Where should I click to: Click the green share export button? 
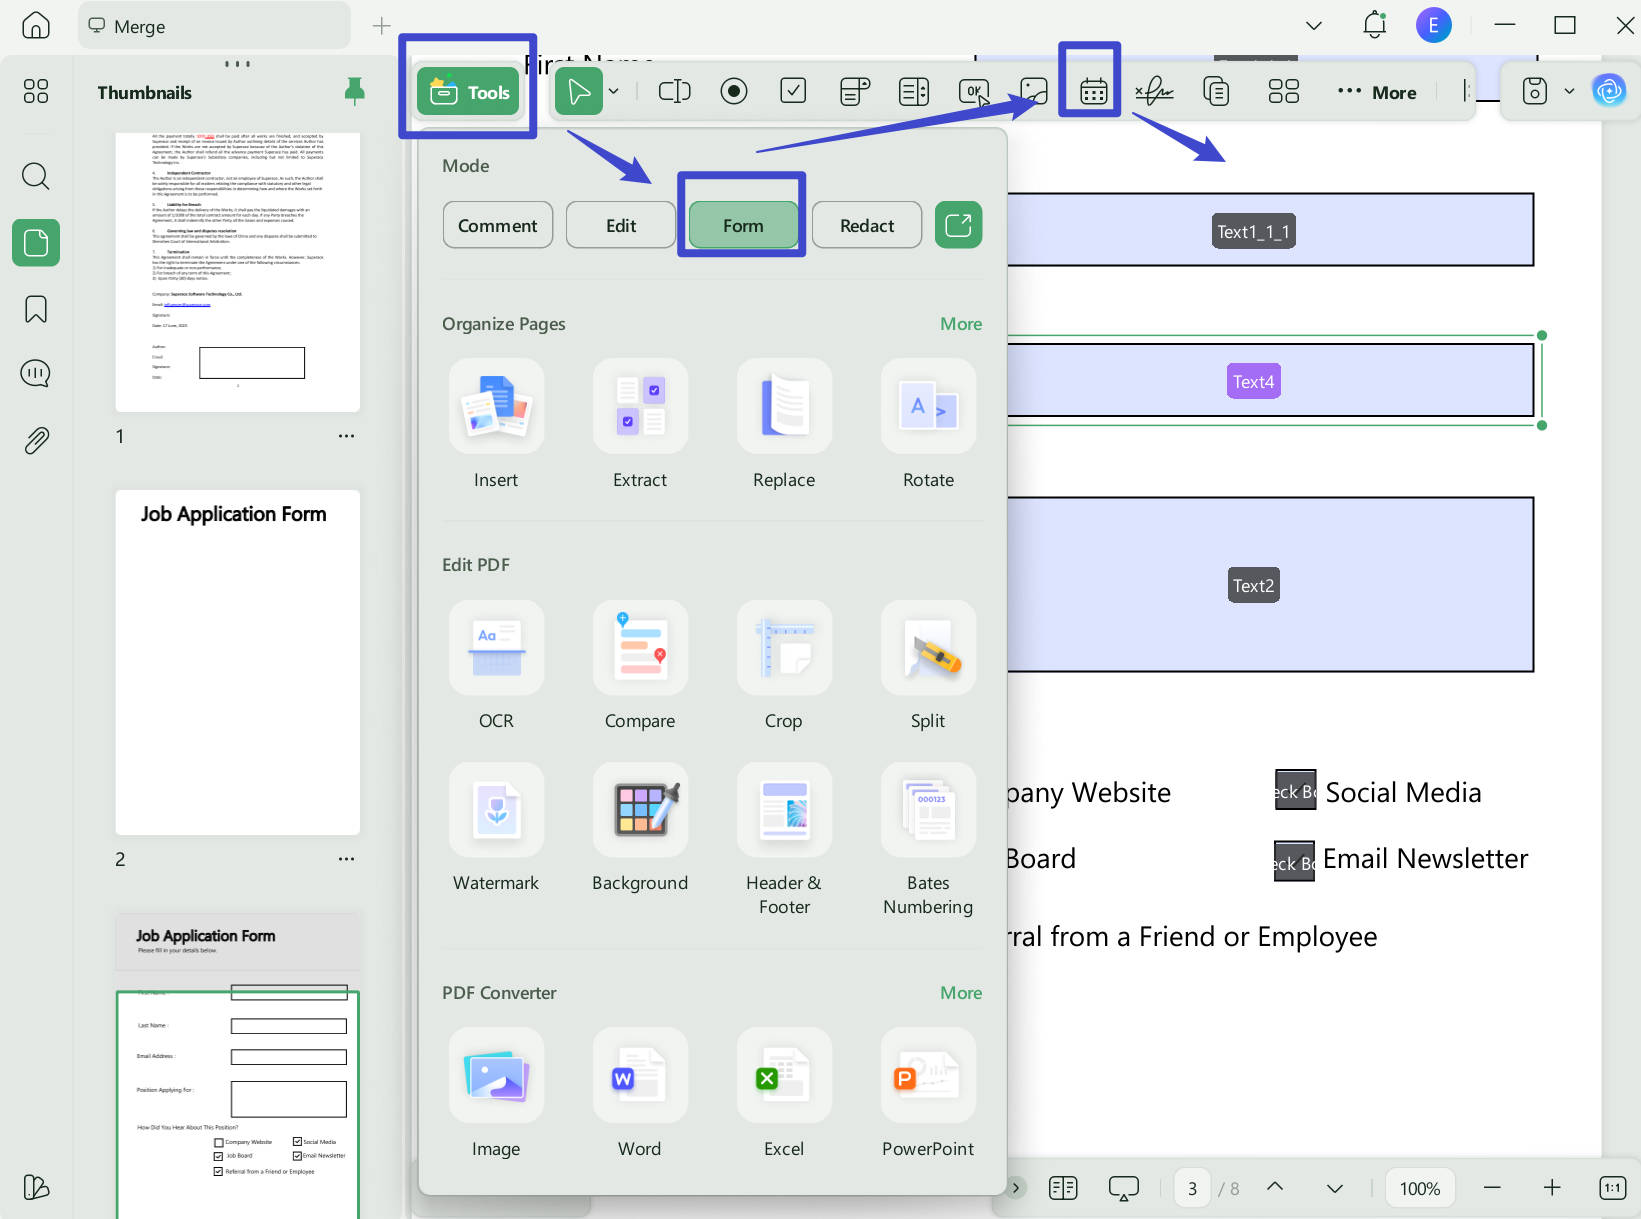tap(958, 225)
